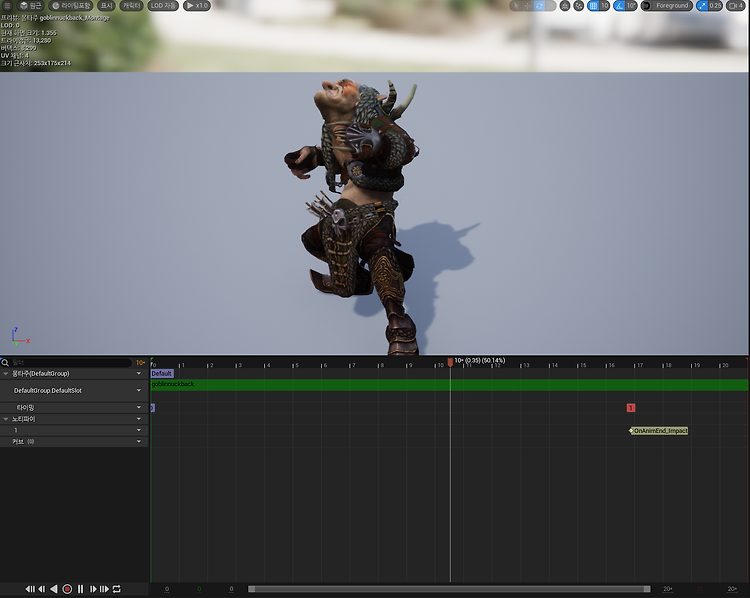This screenshot has width=750, height=598.
Task: Select the 타이밍 timing track row
Action: pos(74,408)
